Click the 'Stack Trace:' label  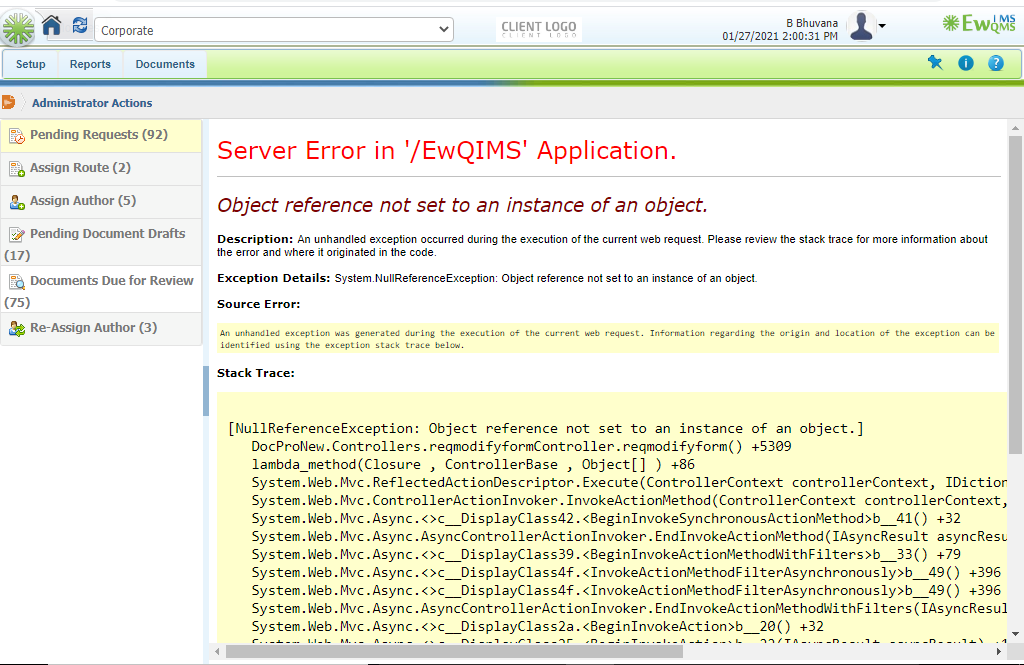tap(255, 373)
